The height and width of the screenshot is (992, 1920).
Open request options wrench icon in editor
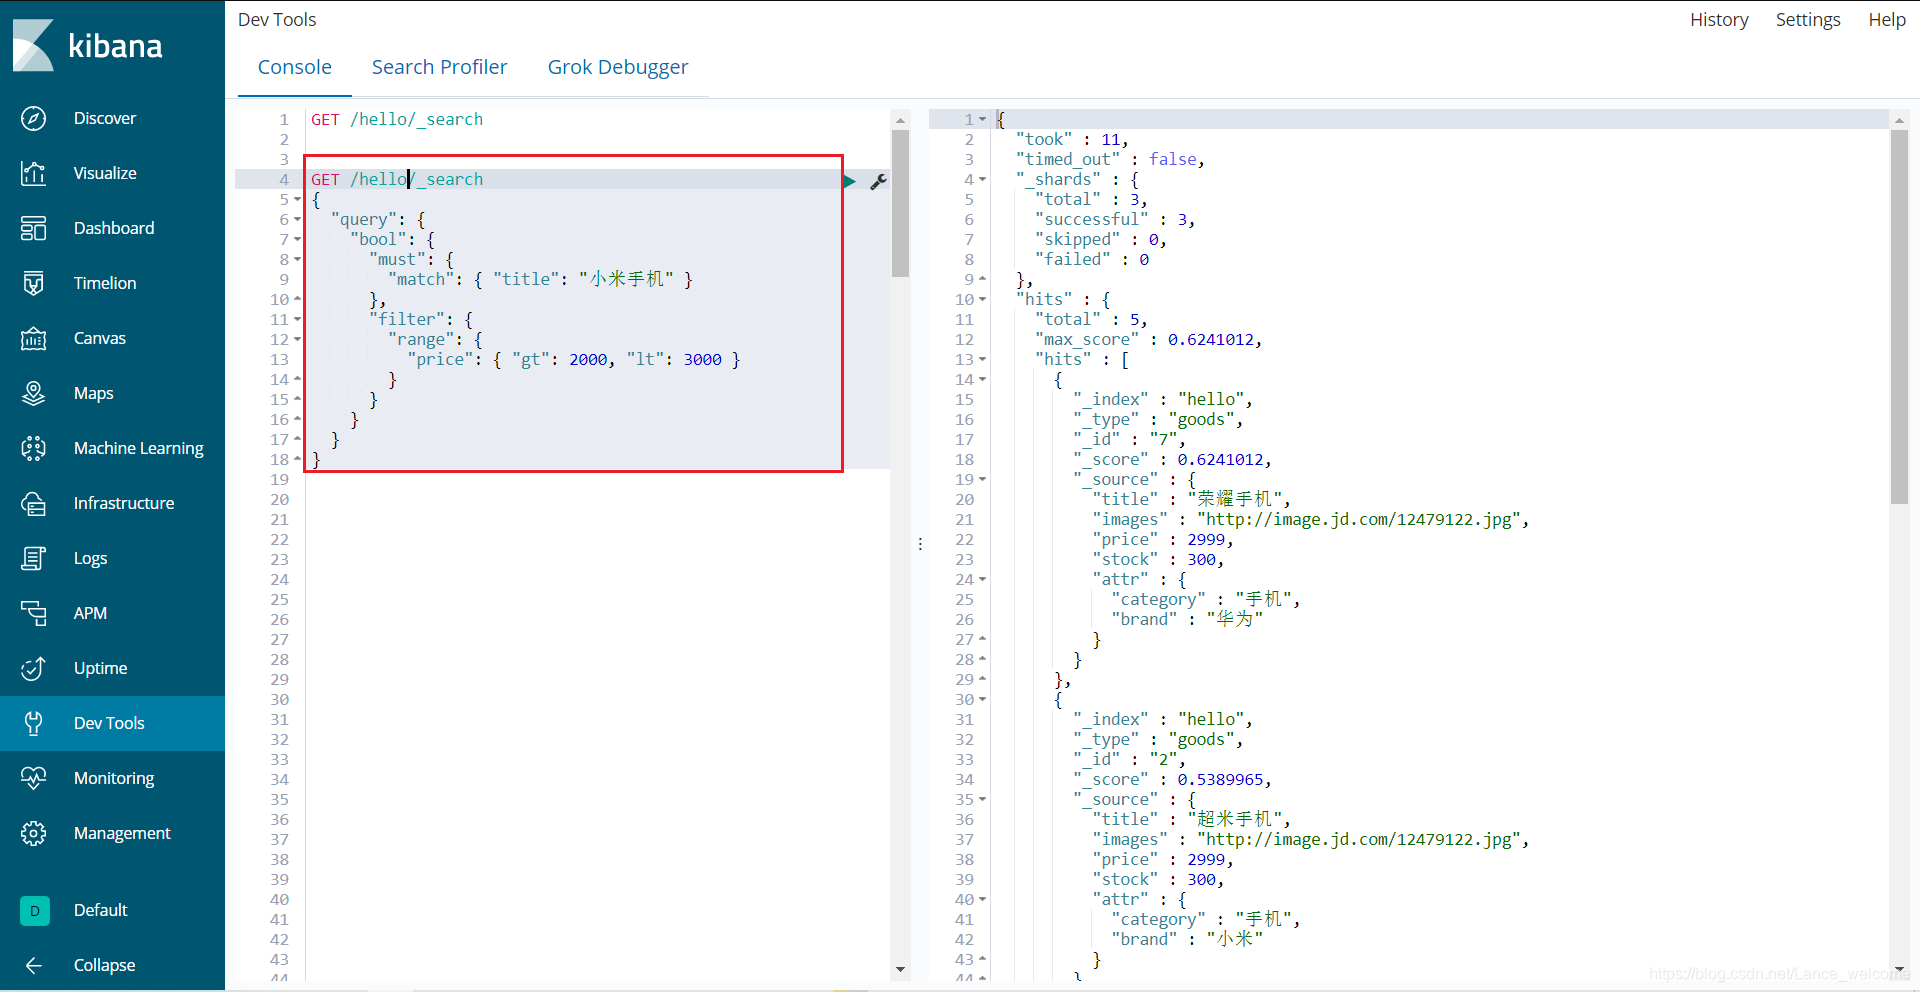tap(878, 181)
